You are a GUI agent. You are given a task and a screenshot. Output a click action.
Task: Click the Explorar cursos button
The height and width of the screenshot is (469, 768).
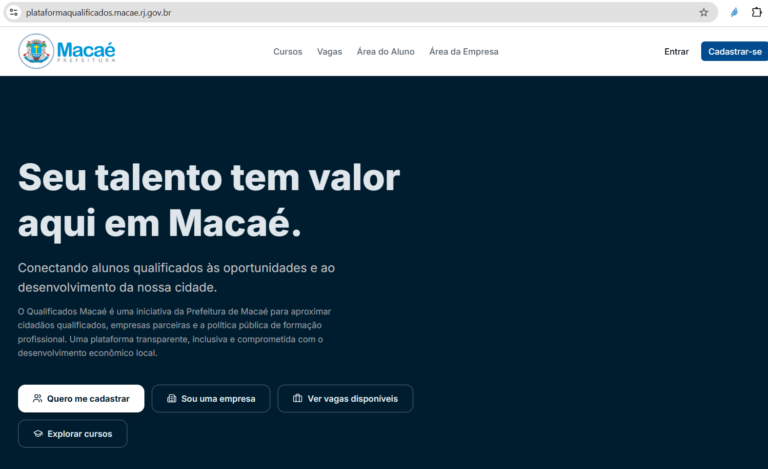(x=72, y=434)
